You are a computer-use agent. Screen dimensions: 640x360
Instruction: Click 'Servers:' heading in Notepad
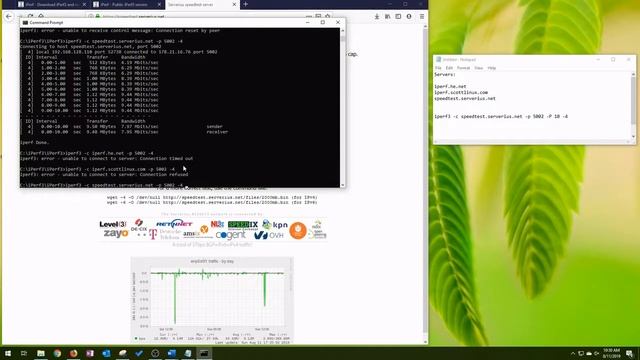(x=444, y=75)
